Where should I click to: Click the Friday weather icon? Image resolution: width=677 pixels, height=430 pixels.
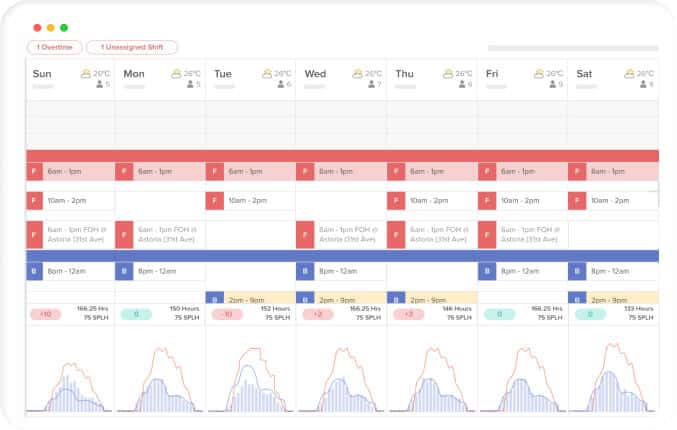coord(538,74)
